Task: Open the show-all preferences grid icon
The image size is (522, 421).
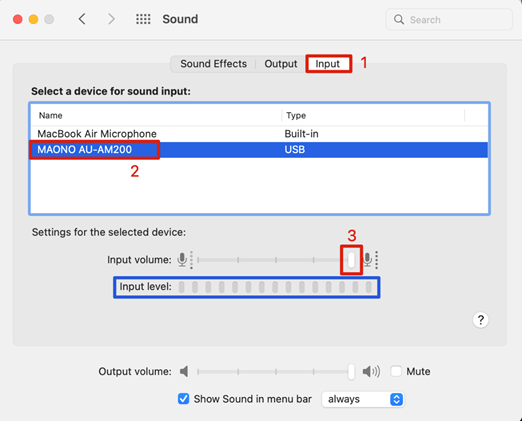Action: pyautogui.click(x=143, y=19)
